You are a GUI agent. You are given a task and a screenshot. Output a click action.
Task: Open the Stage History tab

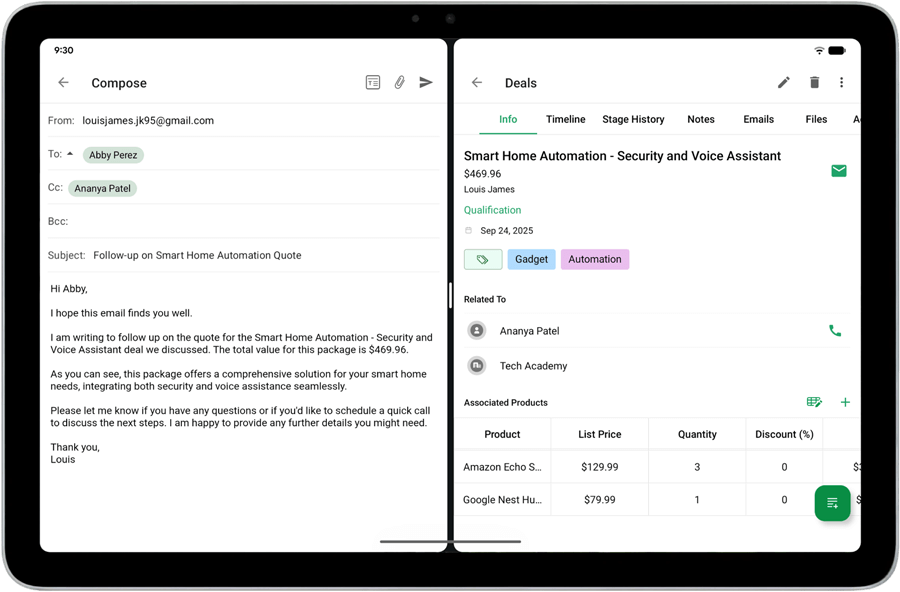633,119
